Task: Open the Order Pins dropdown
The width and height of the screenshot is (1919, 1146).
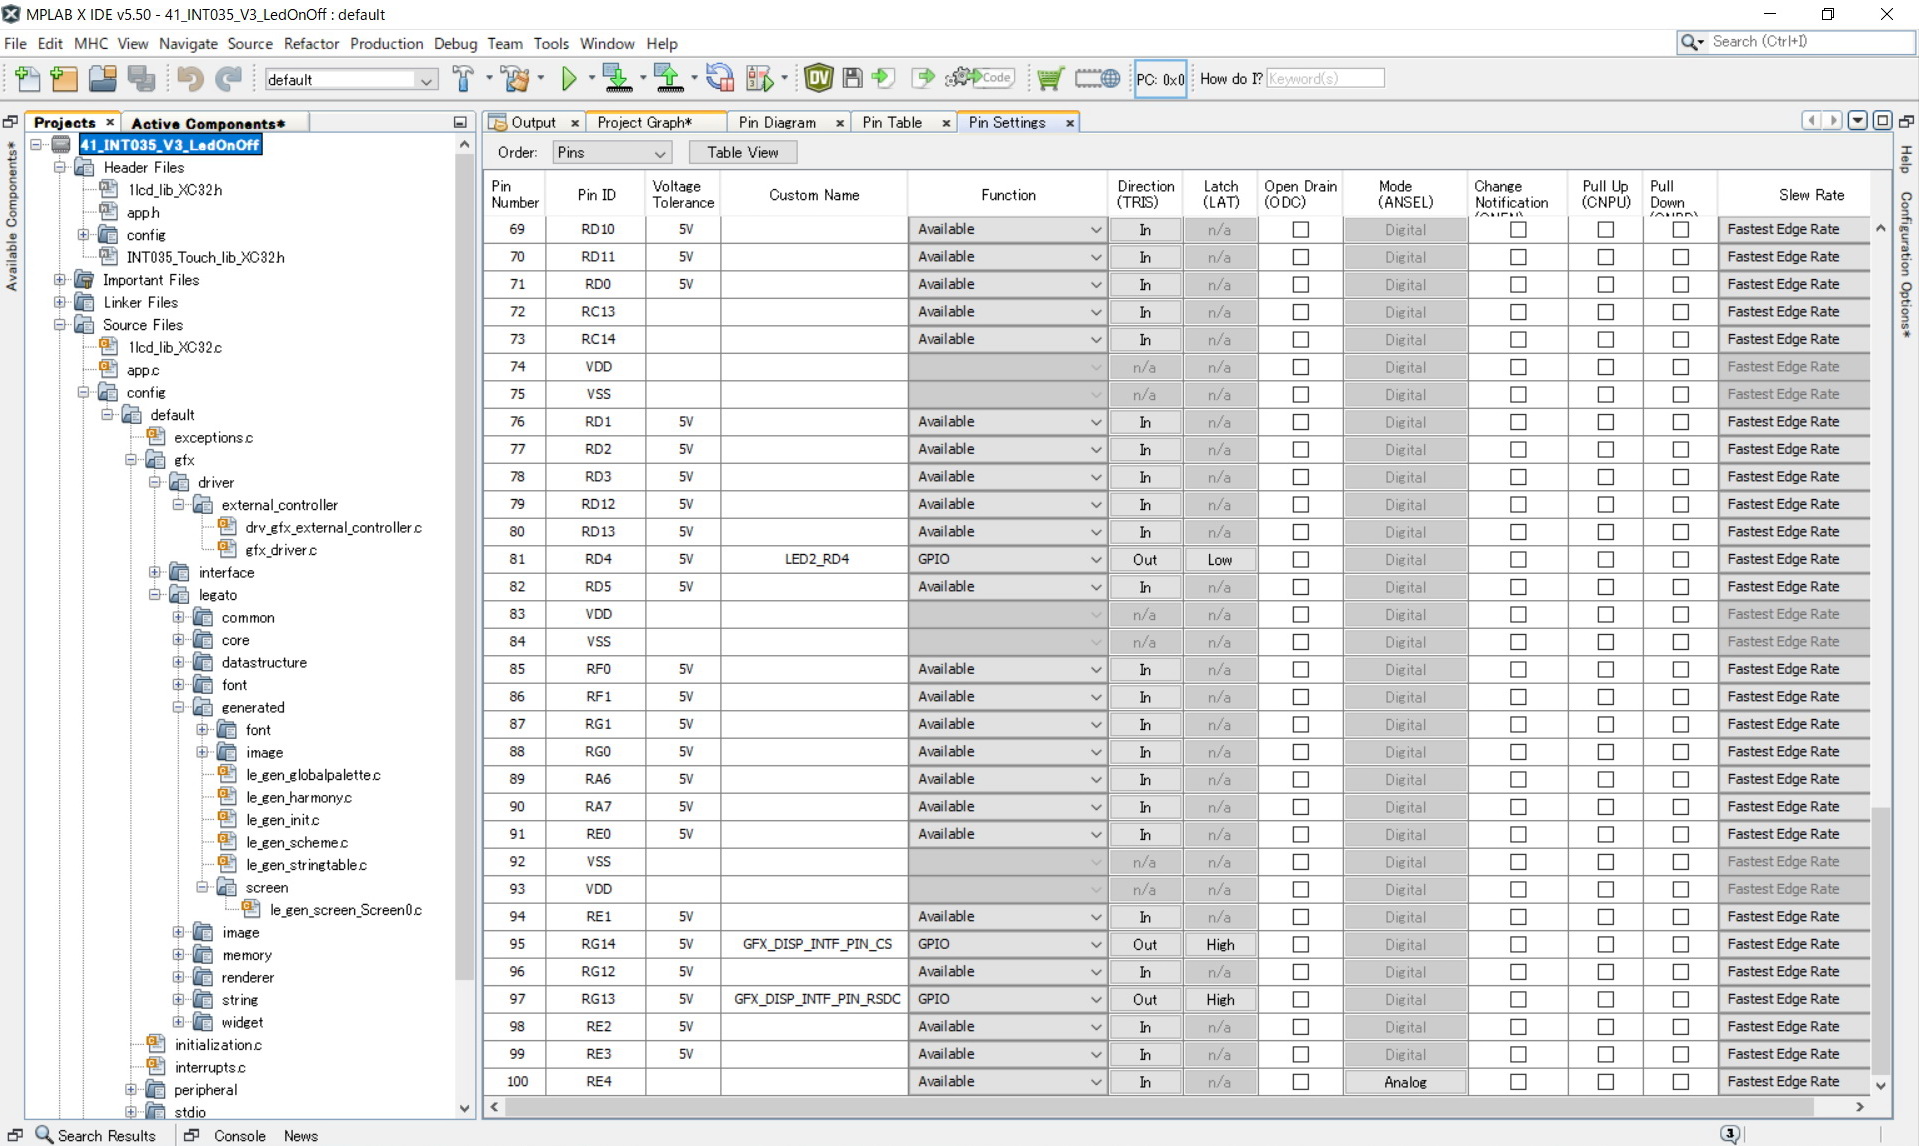Action: coord(611,153)
